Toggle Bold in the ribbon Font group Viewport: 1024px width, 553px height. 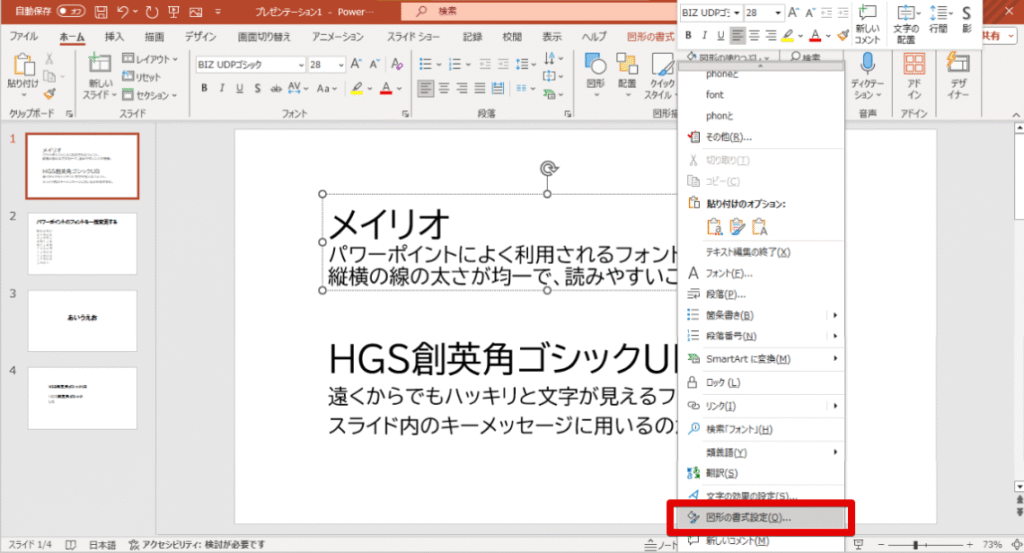point(204,88)
